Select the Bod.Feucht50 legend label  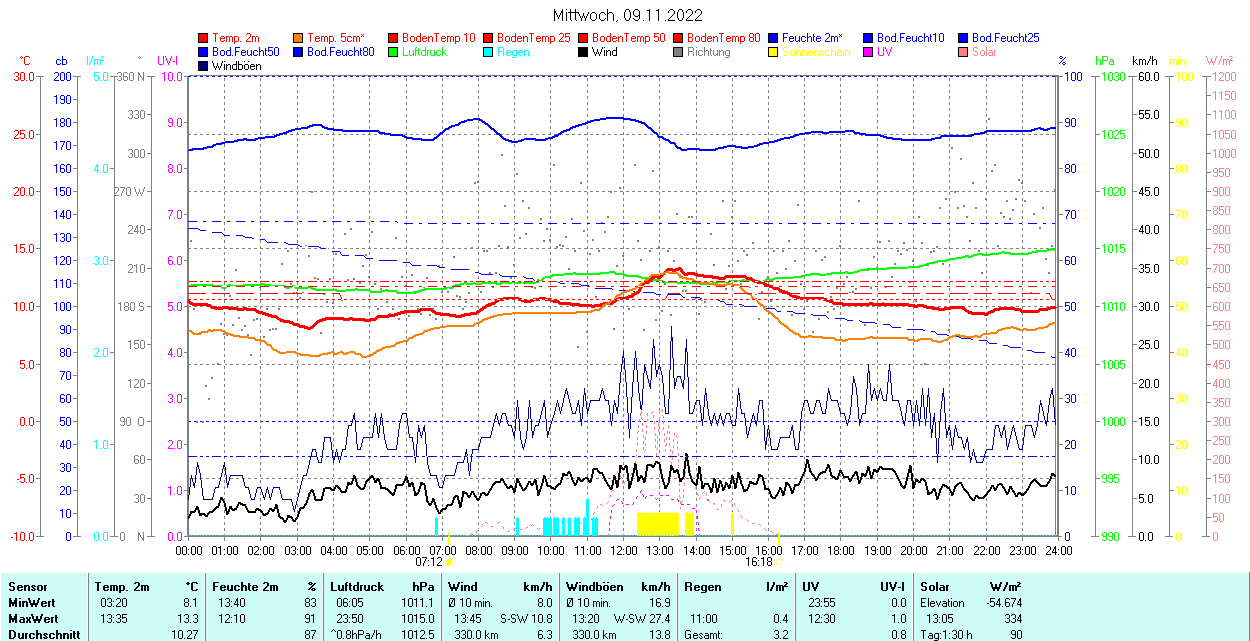246,52
